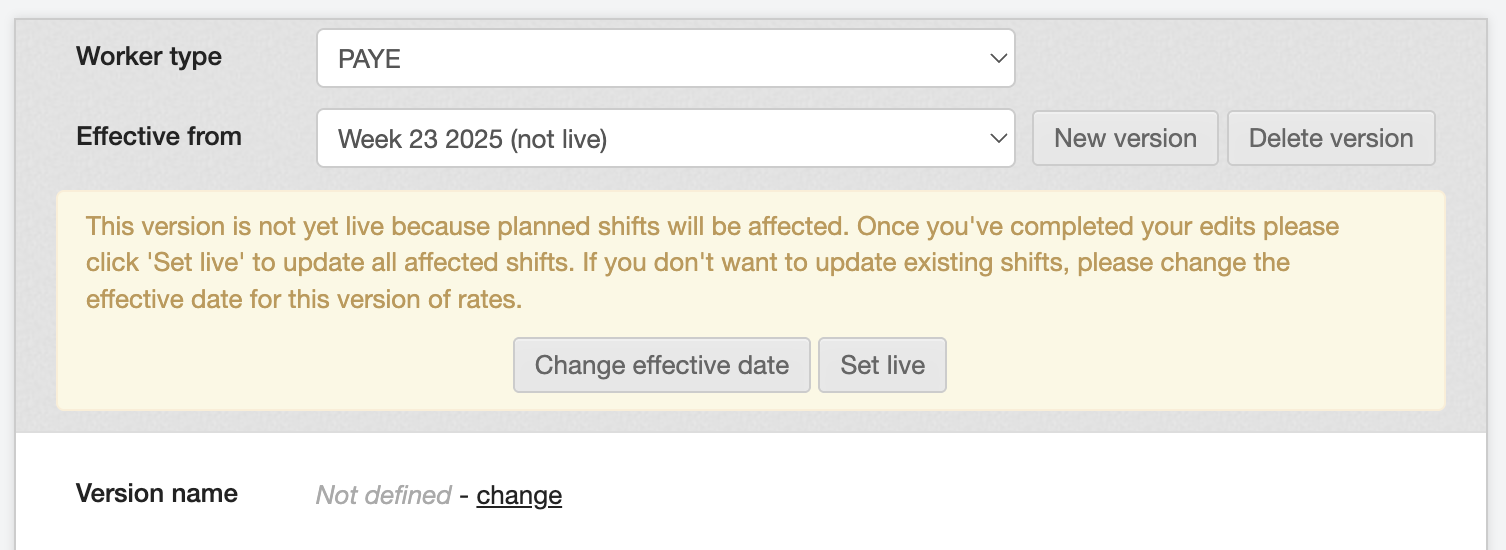Click the Change effective date button
Image resolution: width=1506 pixels, height=550 pixels.
[661, 365]
